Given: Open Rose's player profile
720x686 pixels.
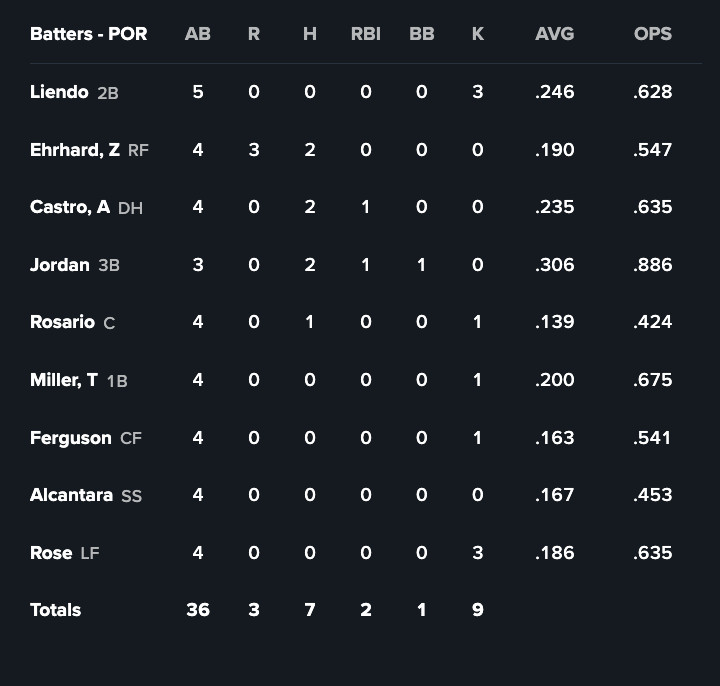Looking at the screenshot, I should pos(51,553).
